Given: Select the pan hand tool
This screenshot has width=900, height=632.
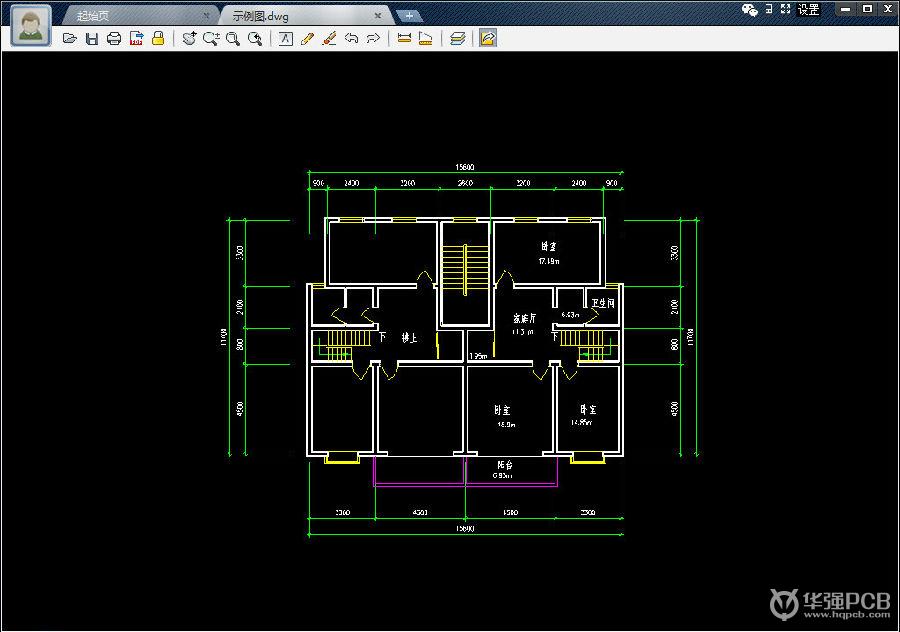Looking at the screenshot, I should pyautogui.click(x=189, y=39).
